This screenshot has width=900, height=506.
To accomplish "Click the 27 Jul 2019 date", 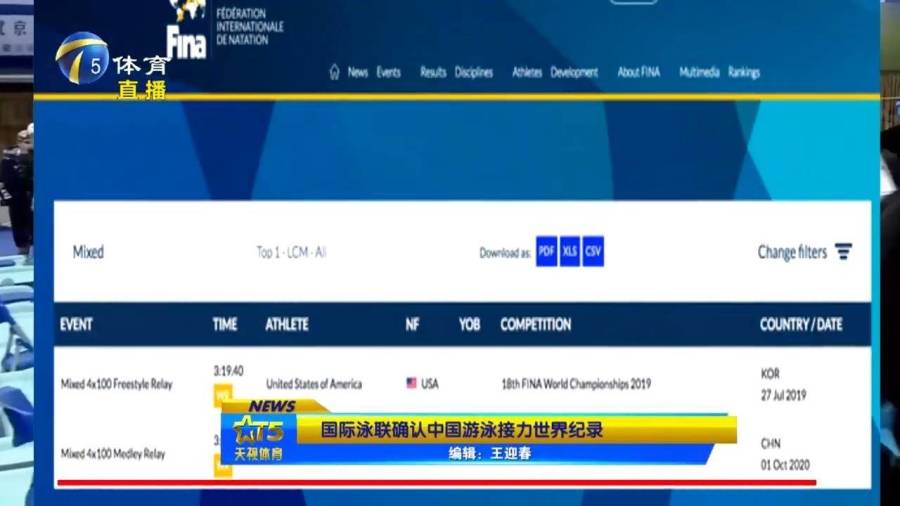I will point(783,395).
